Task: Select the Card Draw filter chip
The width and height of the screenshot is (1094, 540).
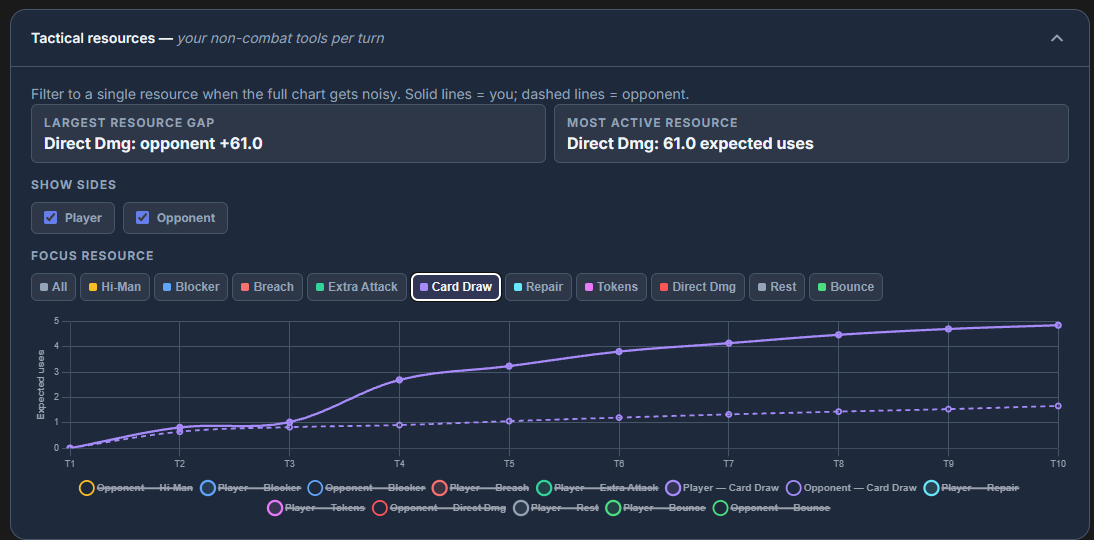Action: [x=456, y=287]
